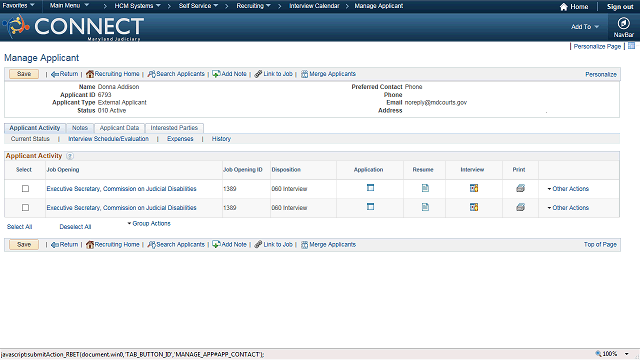Open Resume icon in first applicant row

click(x=425, y=188)
